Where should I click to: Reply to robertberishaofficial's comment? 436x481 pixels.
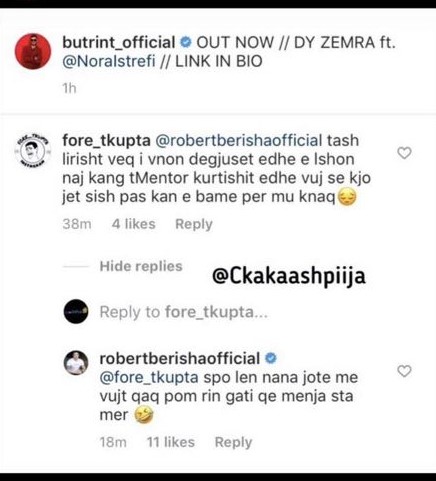(233, 442)
